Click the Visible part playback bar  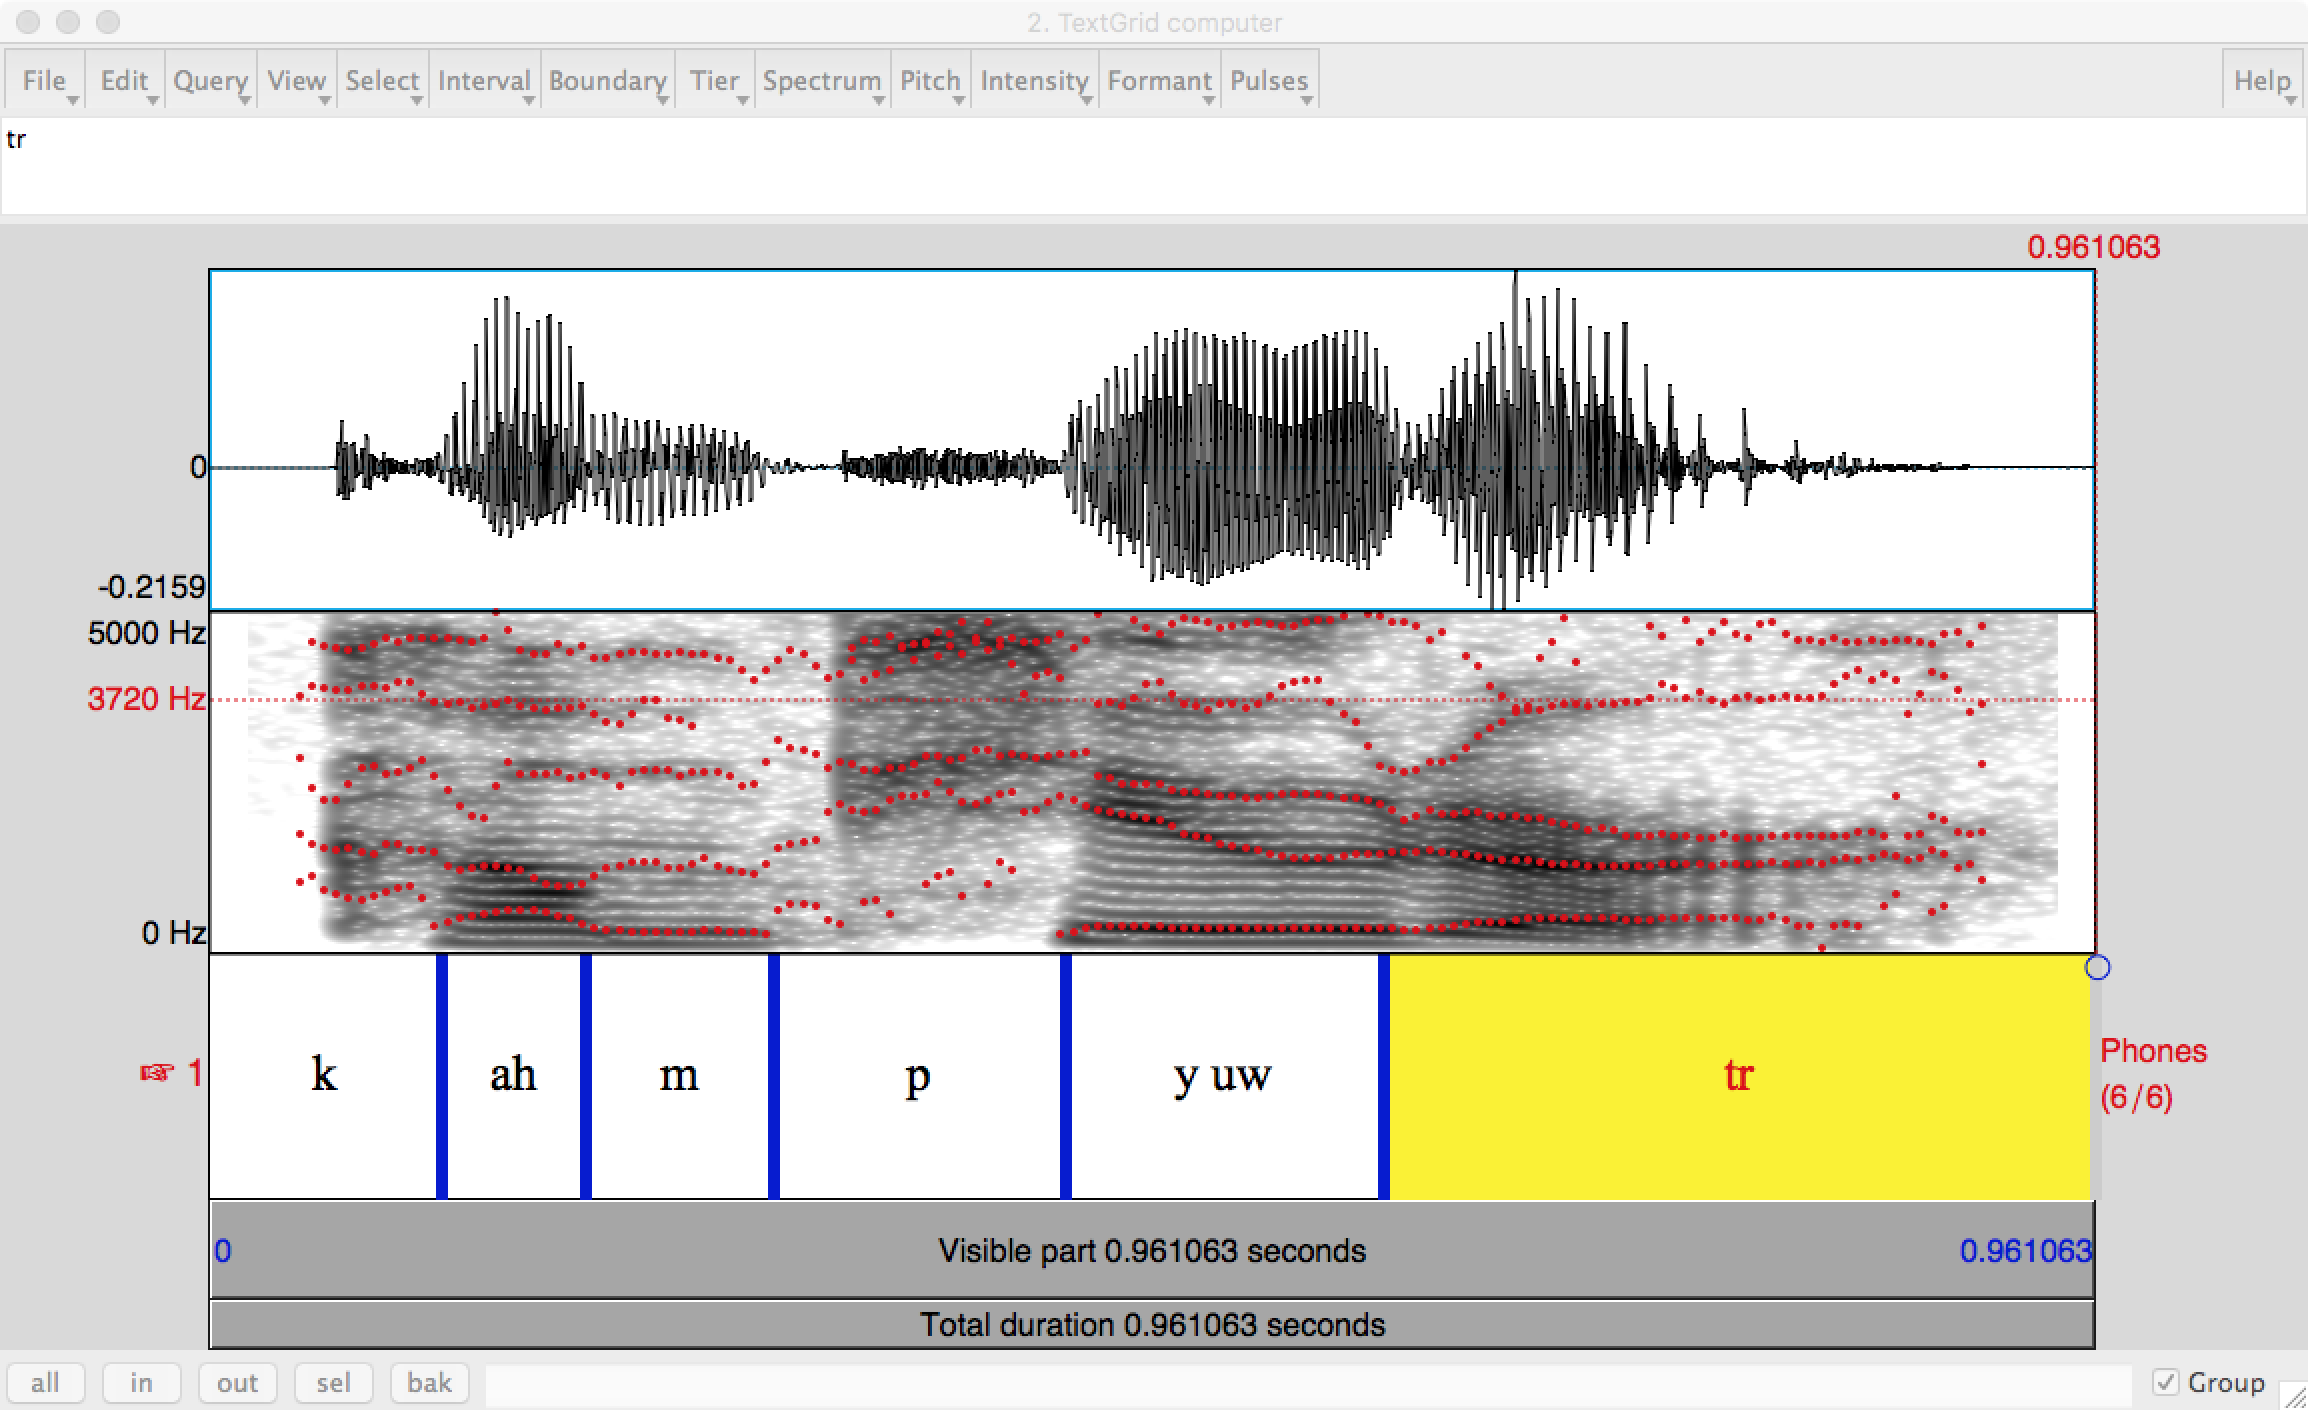coord(1151,1251)
